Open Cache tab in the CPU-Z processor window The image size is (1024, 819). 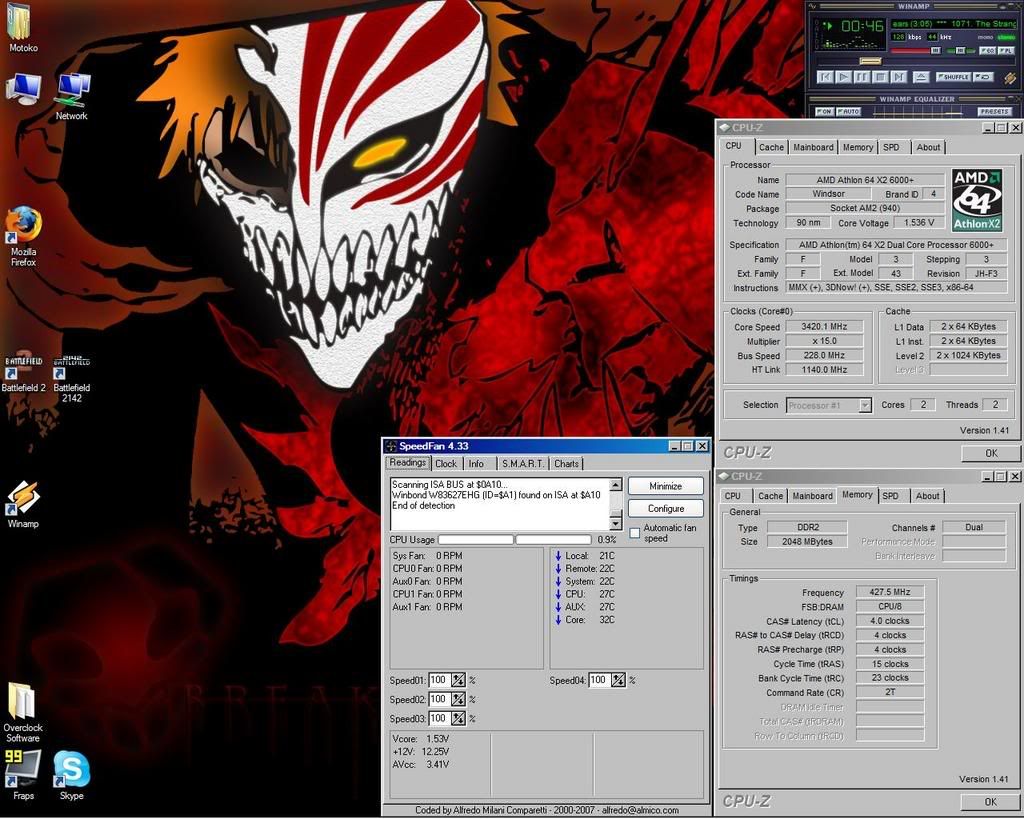[771, 148]
